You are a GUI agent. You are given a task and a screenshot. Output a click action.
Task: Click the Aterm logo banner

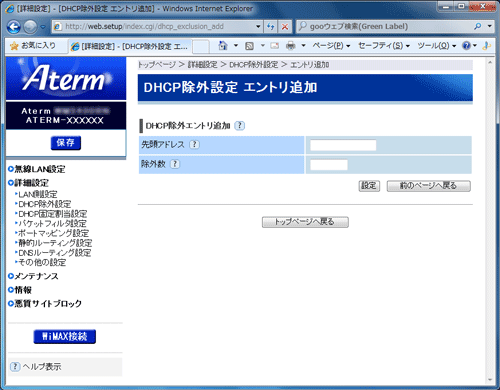click(66, 78)
